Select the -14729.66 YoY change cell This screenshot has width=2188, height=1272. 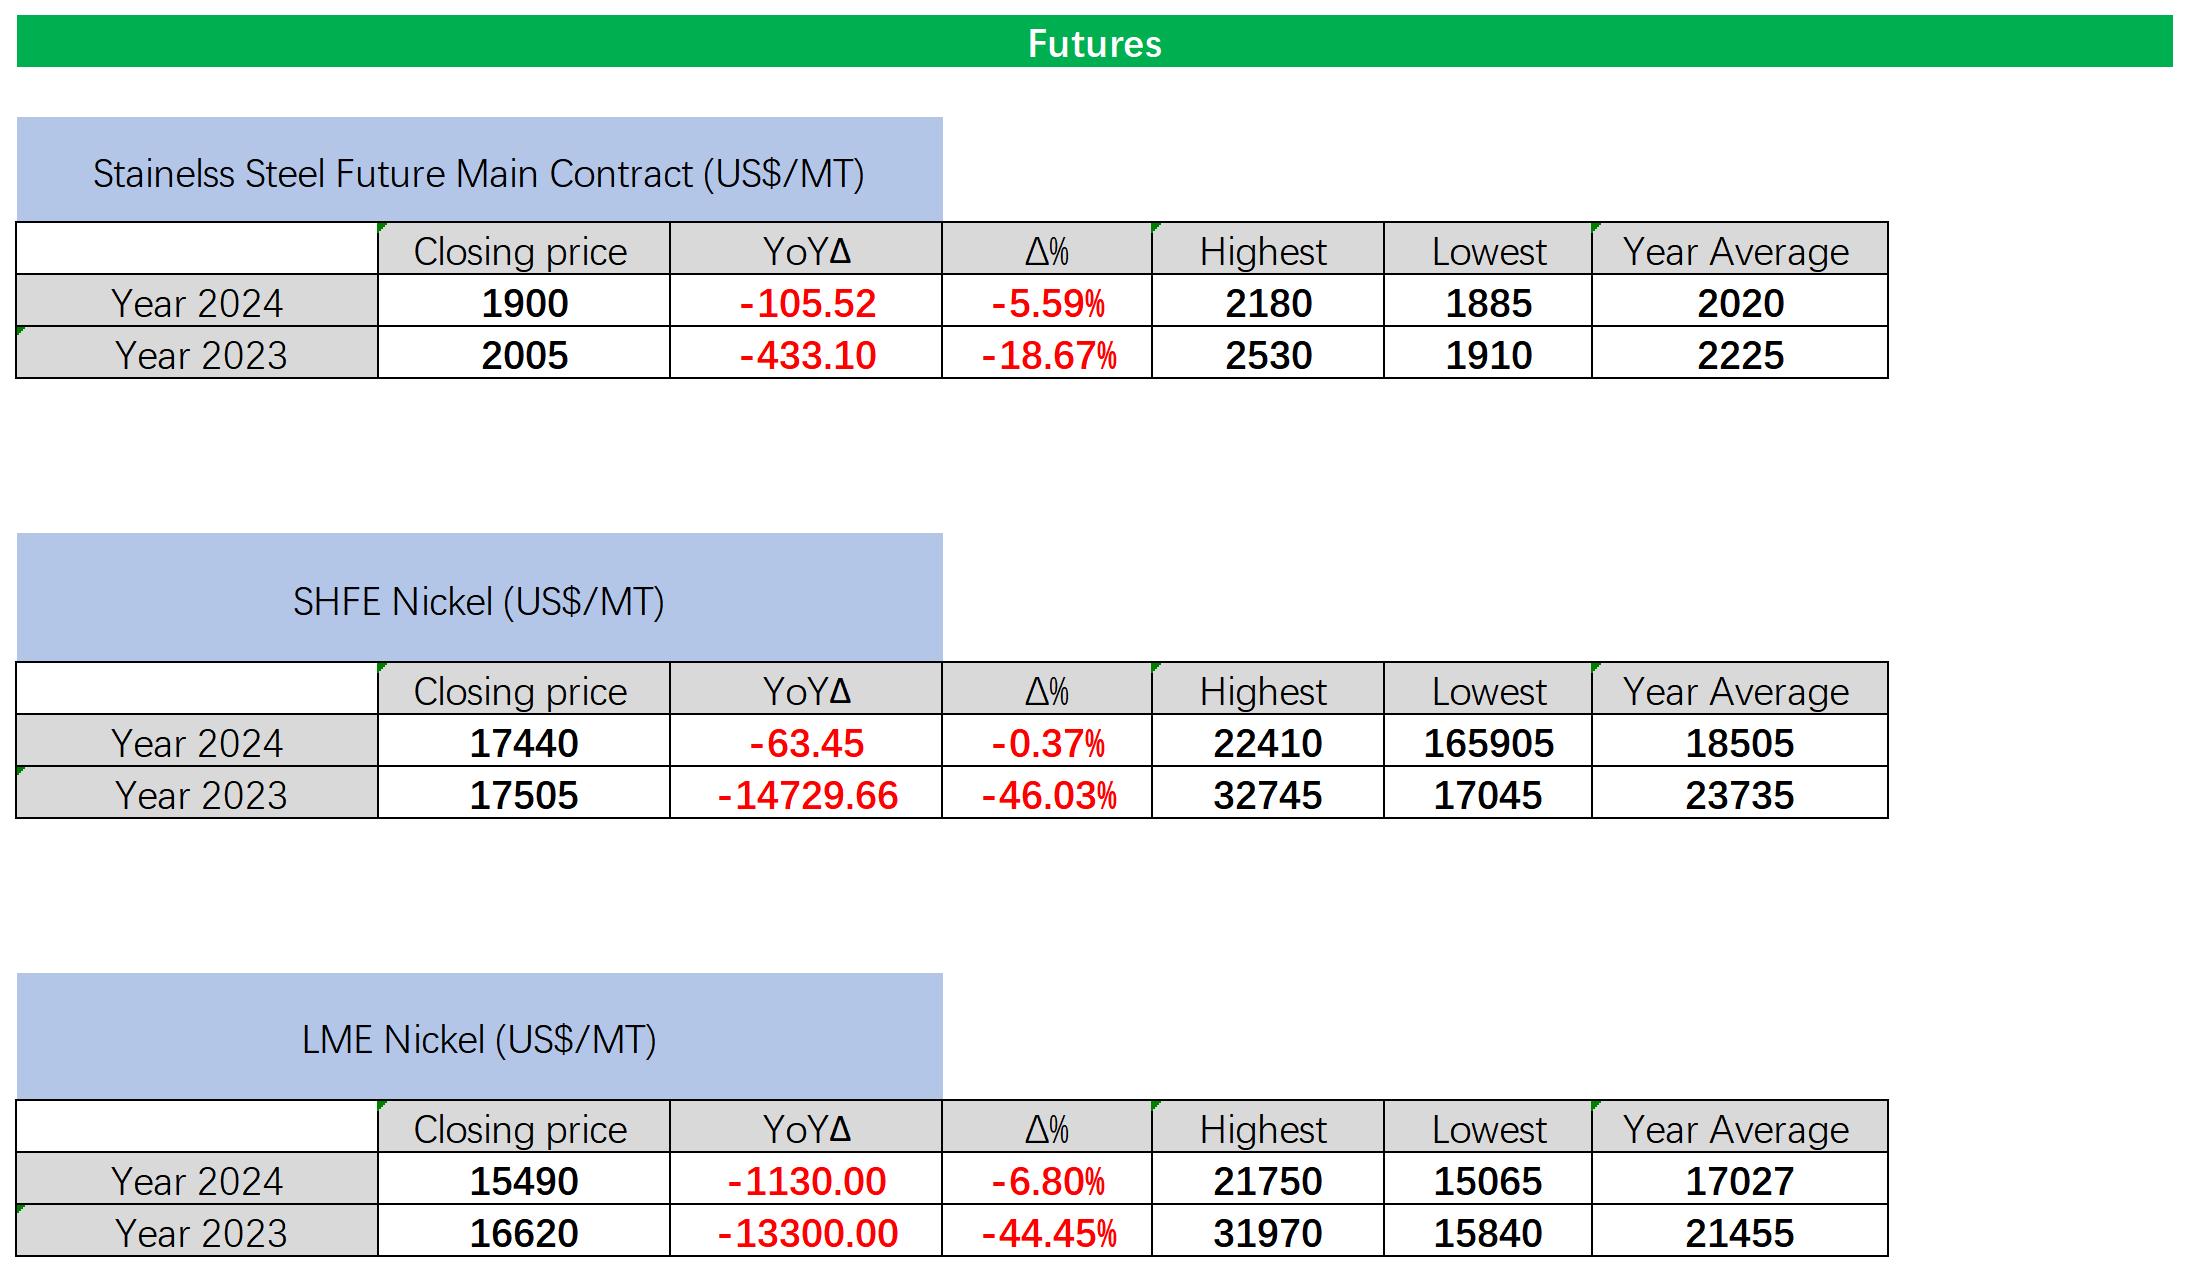click(807, 795)
